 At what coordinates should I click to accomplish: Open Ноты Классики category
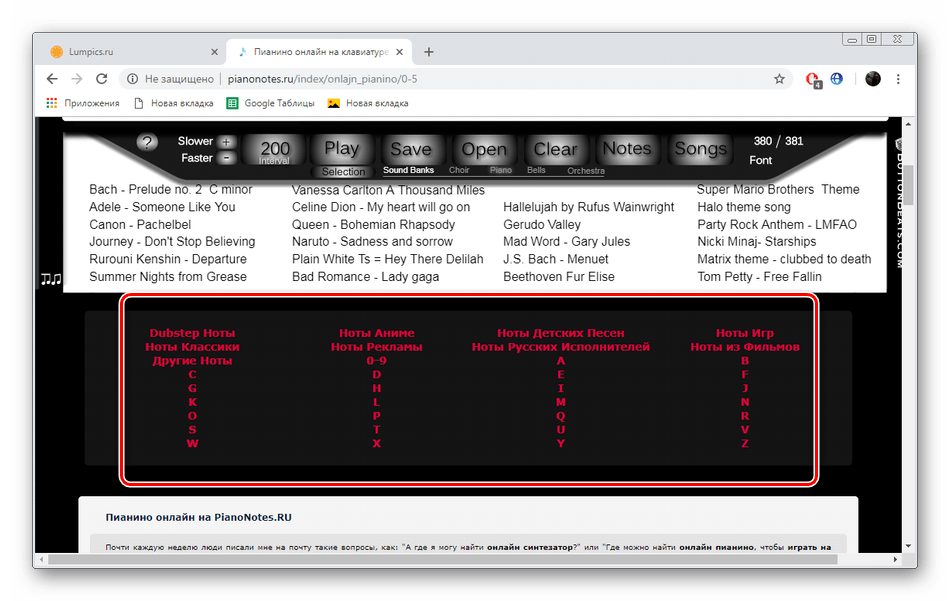point(192,347)
